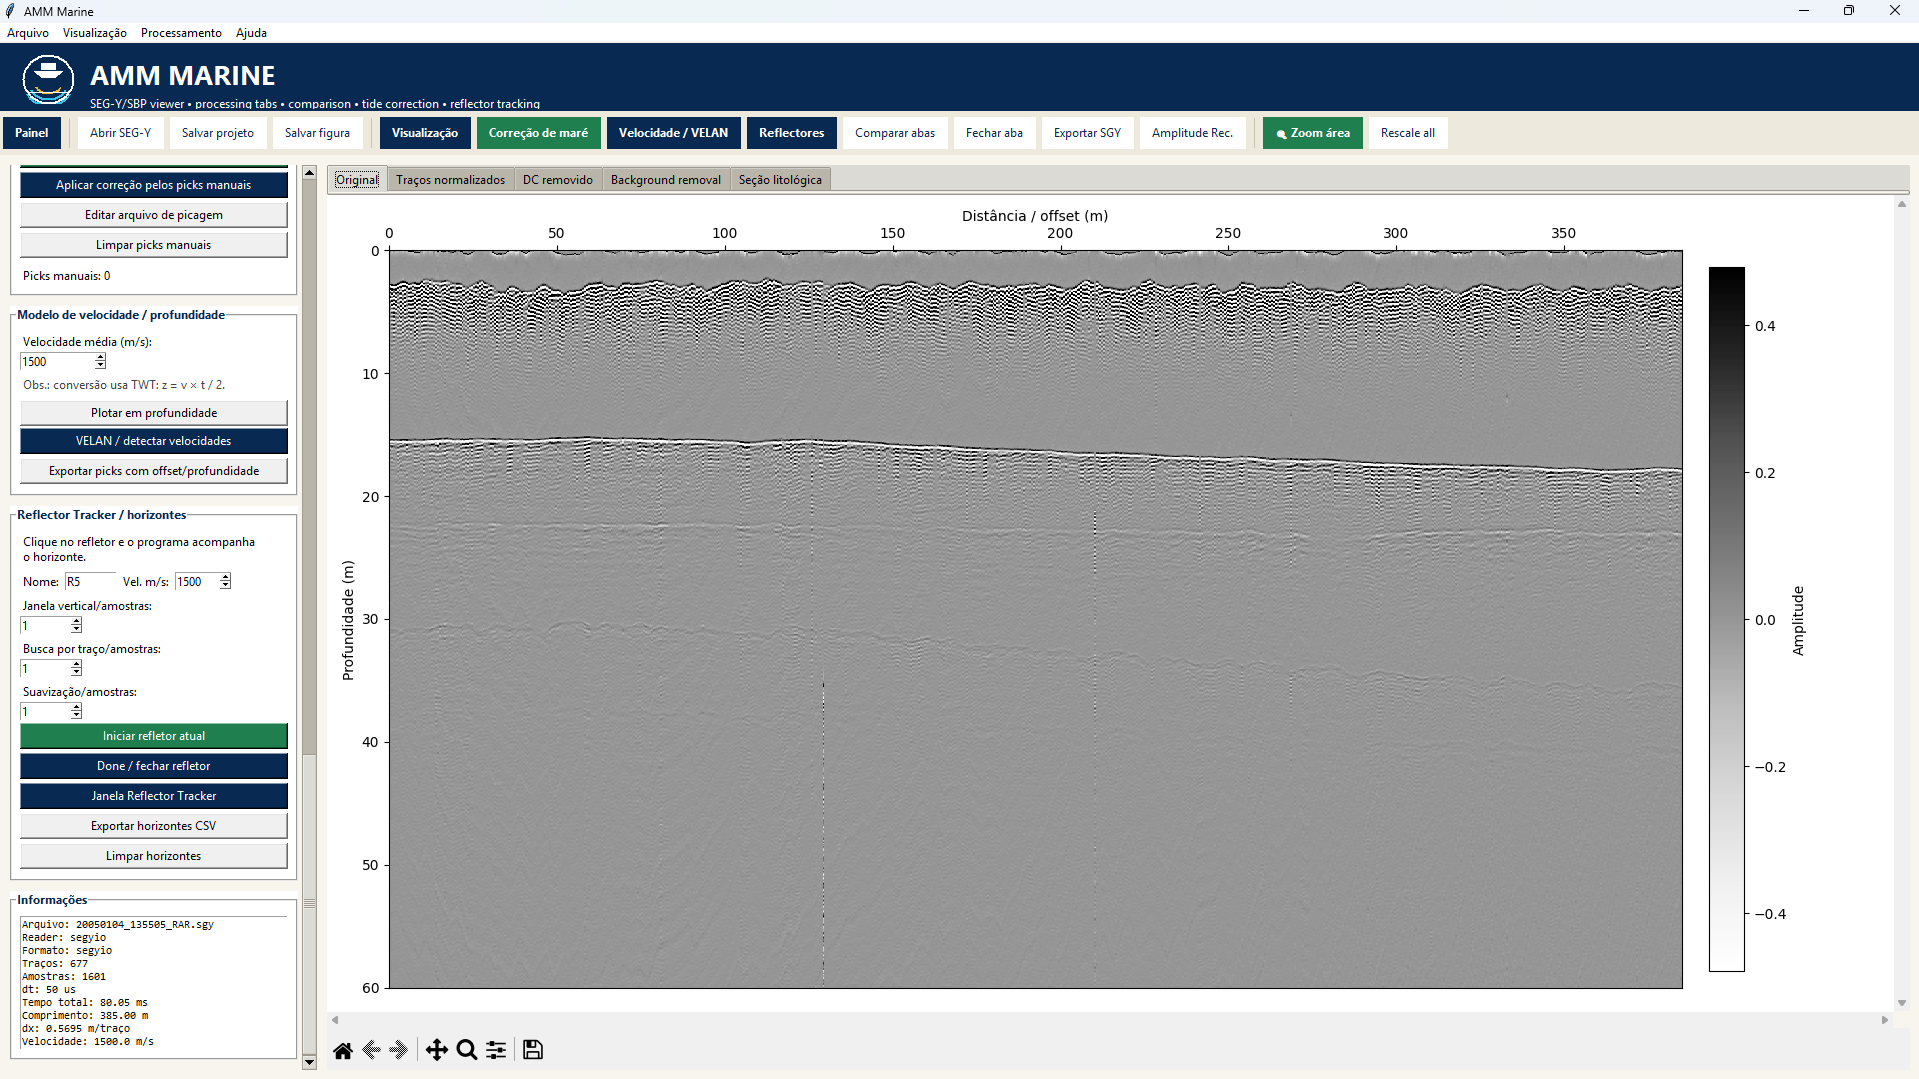Increase Velocidade média spinbox value
The width and height of the screenshot is (1919, 1079).
click(x=100, y=358)
